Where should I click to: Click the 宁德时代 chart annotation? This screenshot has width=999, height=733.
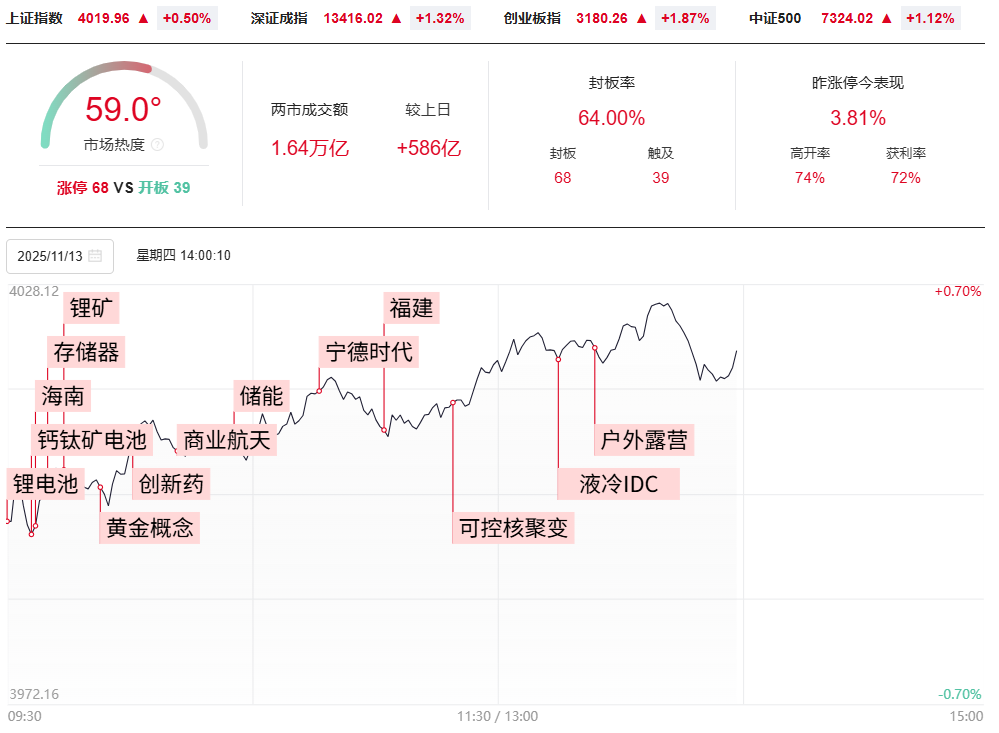[369, 352]
